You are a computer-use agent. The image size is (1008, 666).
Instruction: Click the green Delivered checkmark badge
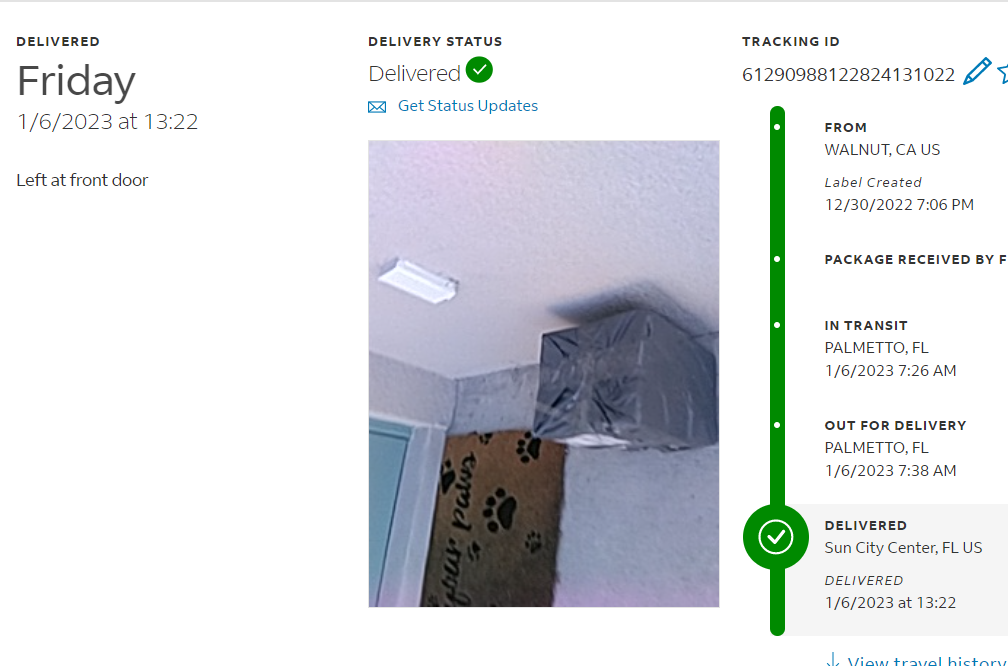click(x=479, y=69)
